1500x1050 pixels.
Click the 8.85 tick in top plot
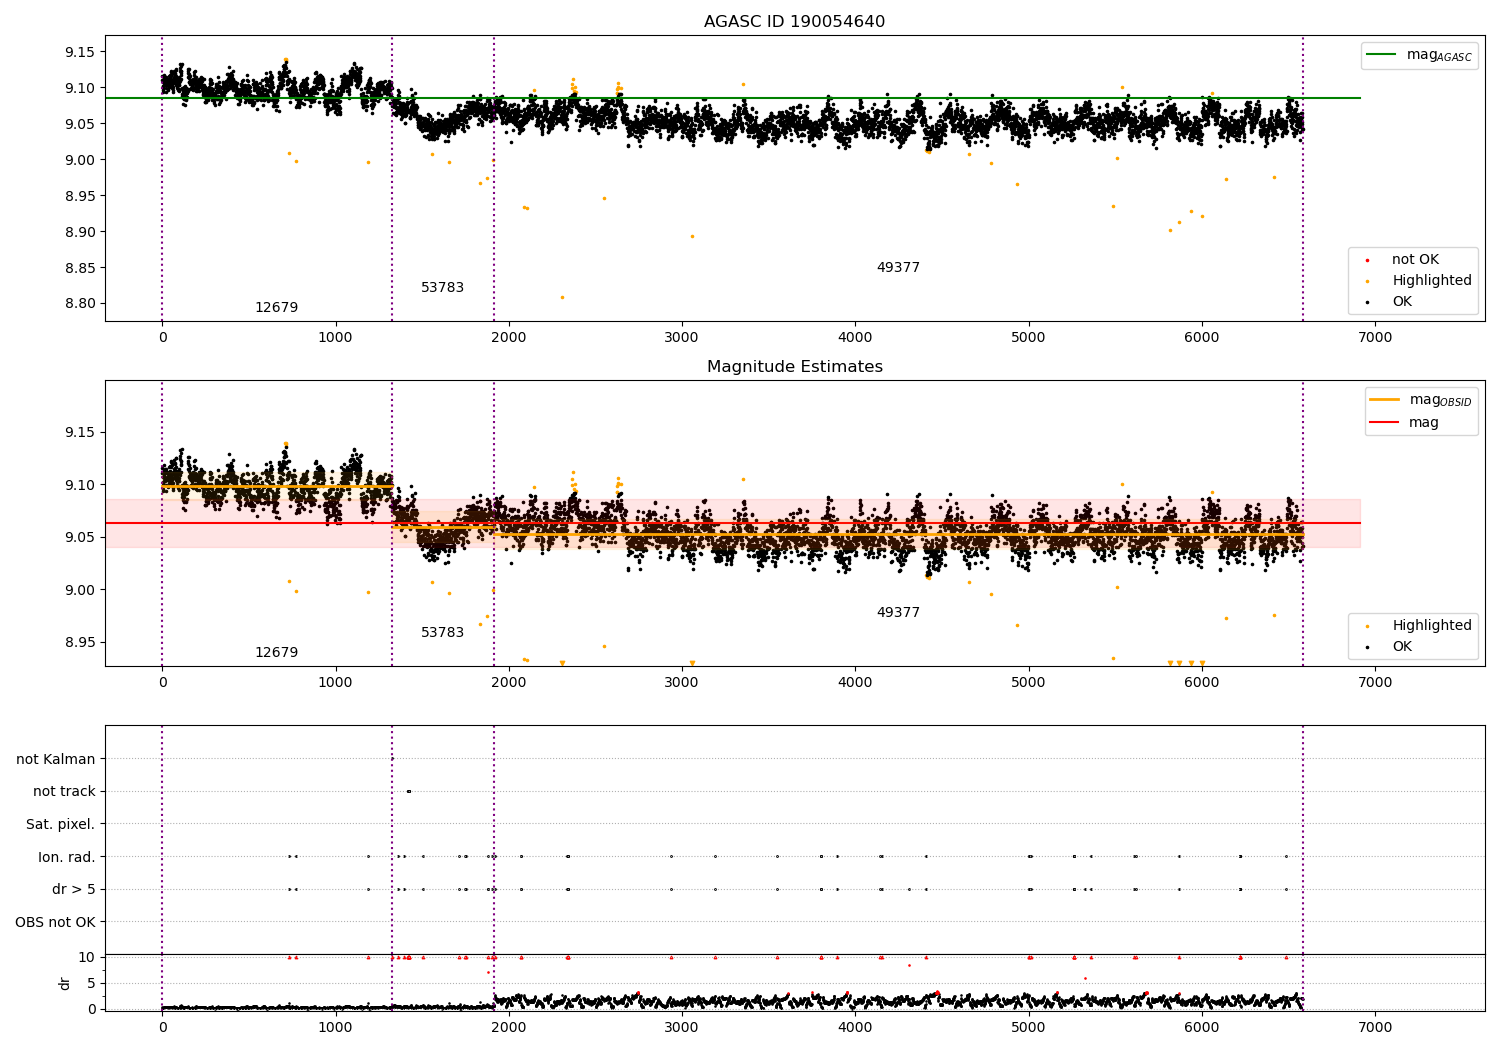point(78,268)
